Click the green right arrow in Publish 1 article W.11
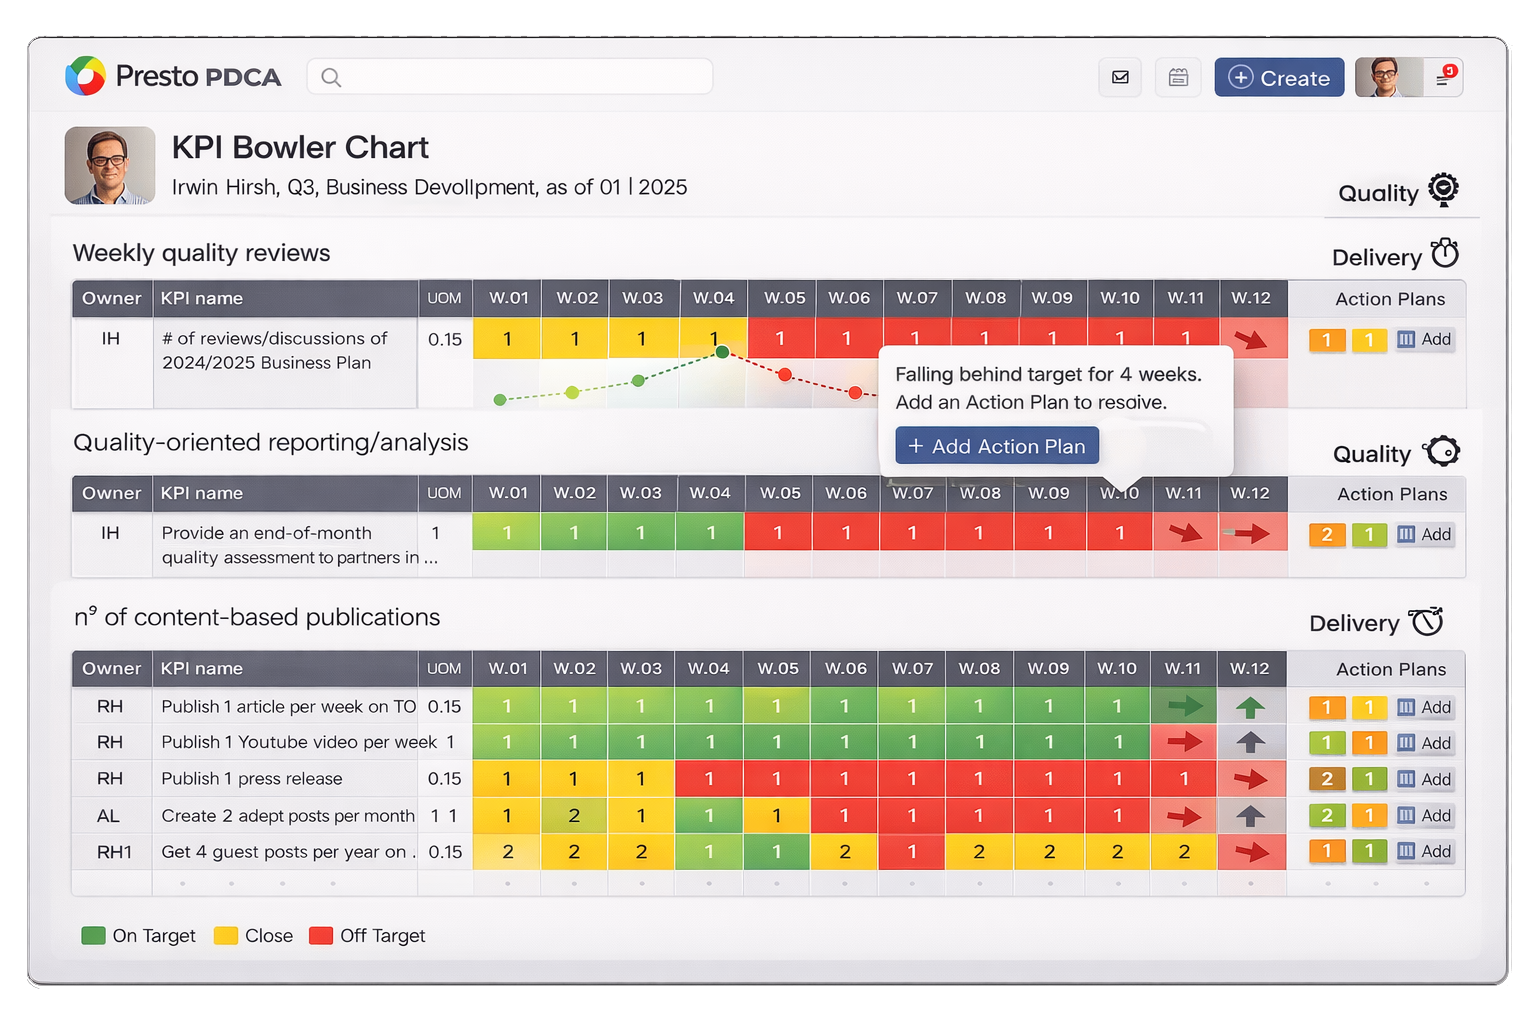The width and height of the screenshot is (1536, 1024). pos(1185,706)
